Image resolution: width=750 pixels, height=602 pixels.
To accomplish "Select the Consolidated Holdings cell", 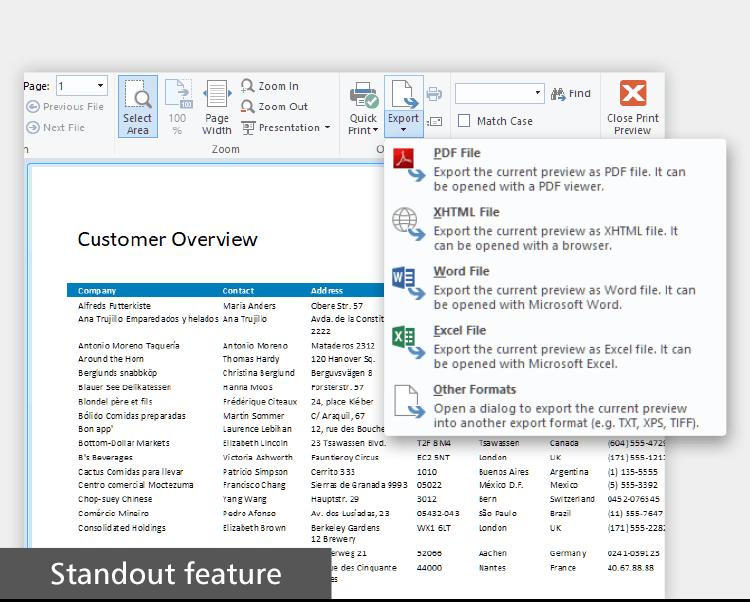I will [122, 528].
